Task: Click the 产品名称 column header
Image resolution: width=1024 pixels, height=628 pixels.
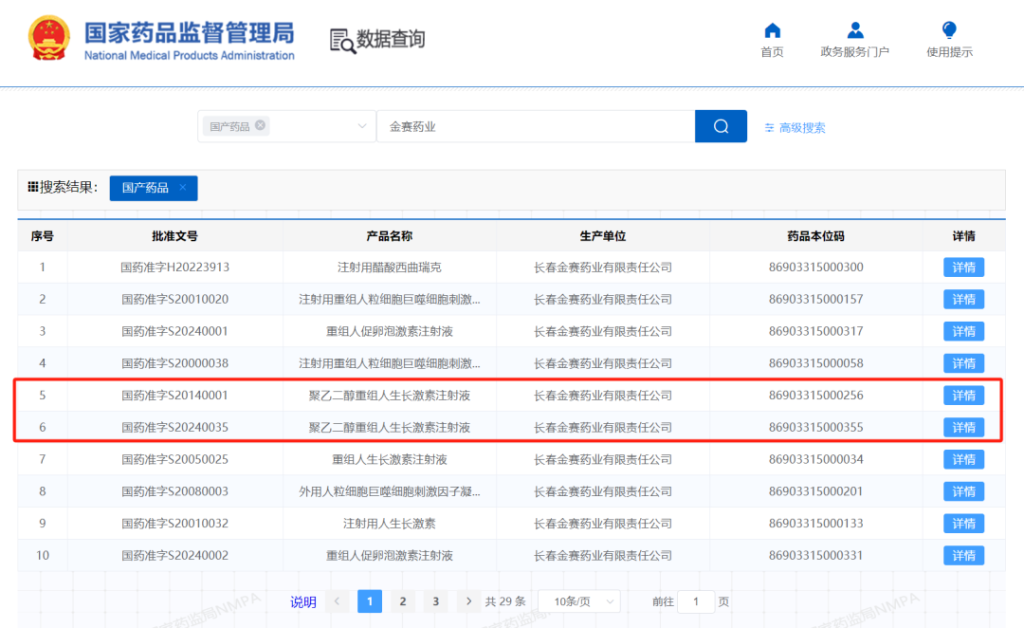Action: pos(389,236)
